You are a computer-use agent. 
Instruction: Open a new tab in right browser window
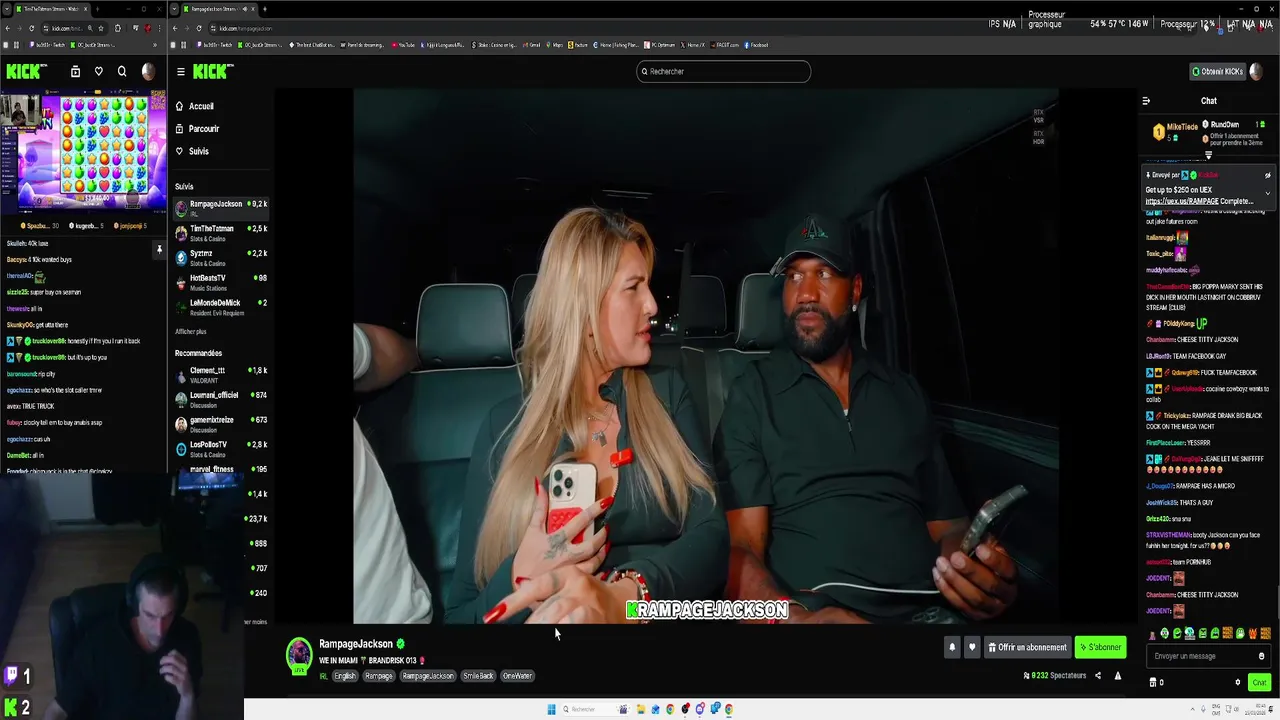point(265,9)
